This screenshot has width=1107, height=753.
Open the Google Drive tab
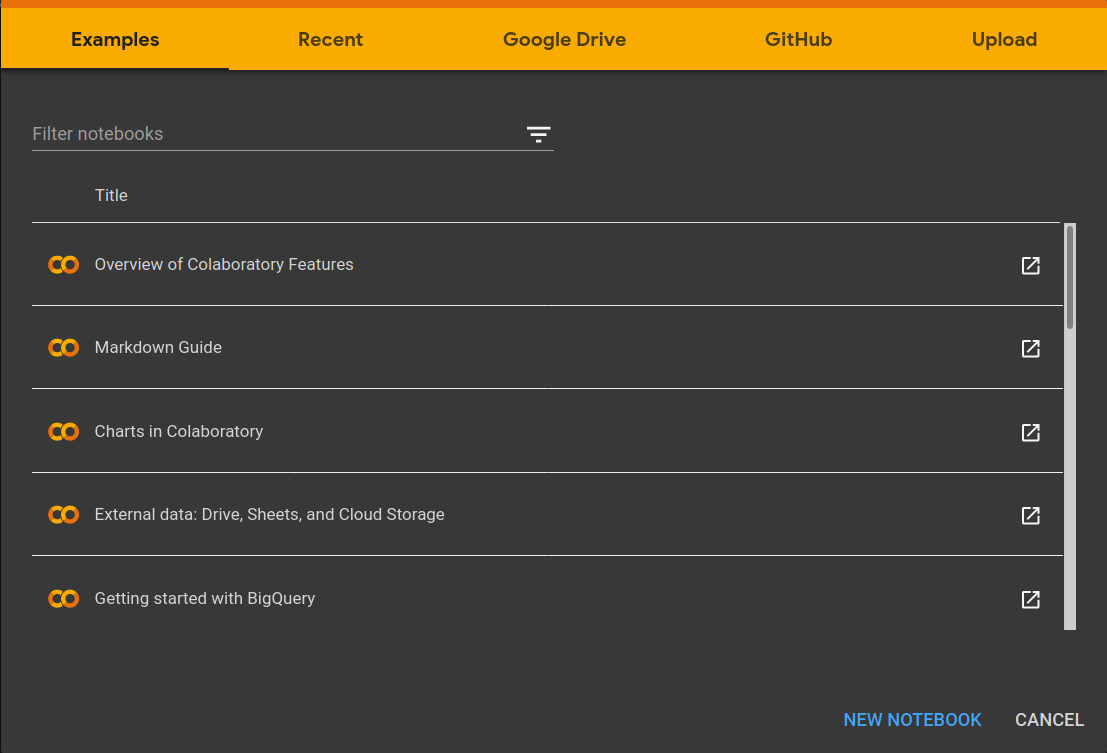coord(564,40)
